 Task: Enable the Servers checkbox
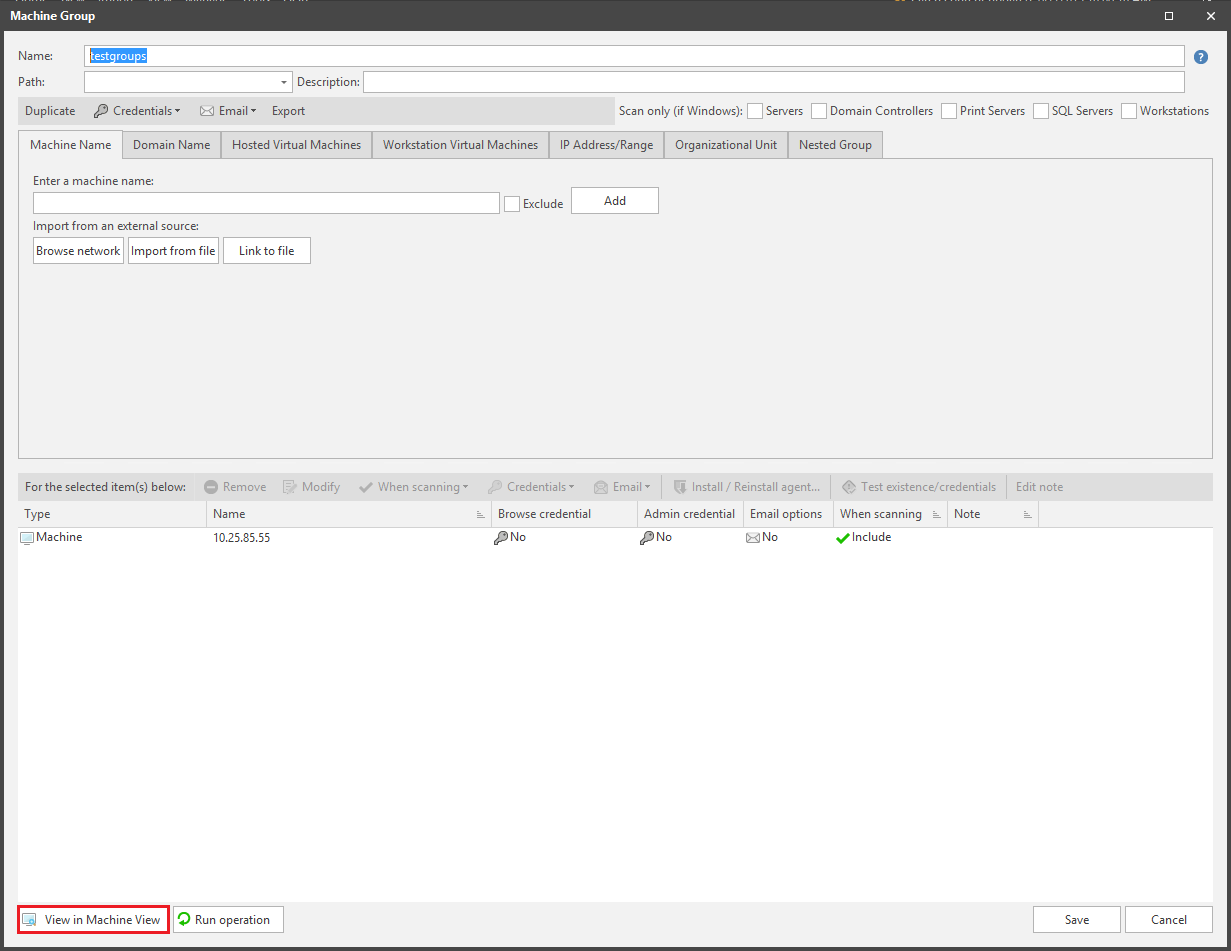755,111
